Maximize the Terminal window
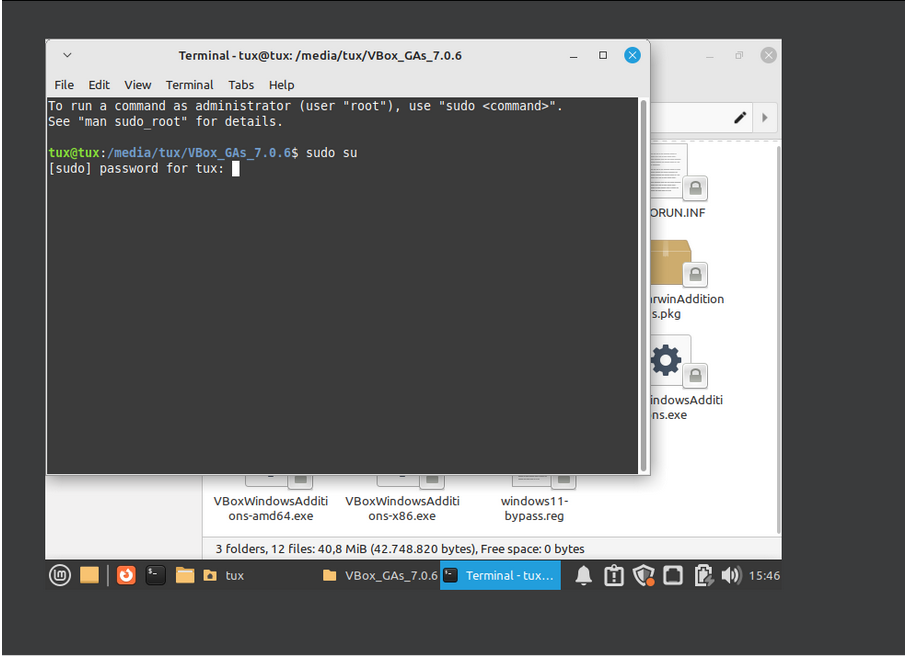Screen dimensions: 906x656 [x=603, y=55]
